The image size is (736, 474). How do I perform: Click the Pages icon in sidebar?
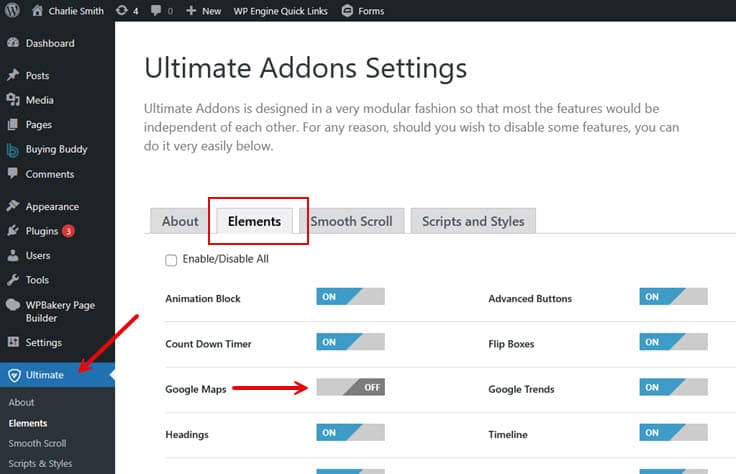point(13,124)
